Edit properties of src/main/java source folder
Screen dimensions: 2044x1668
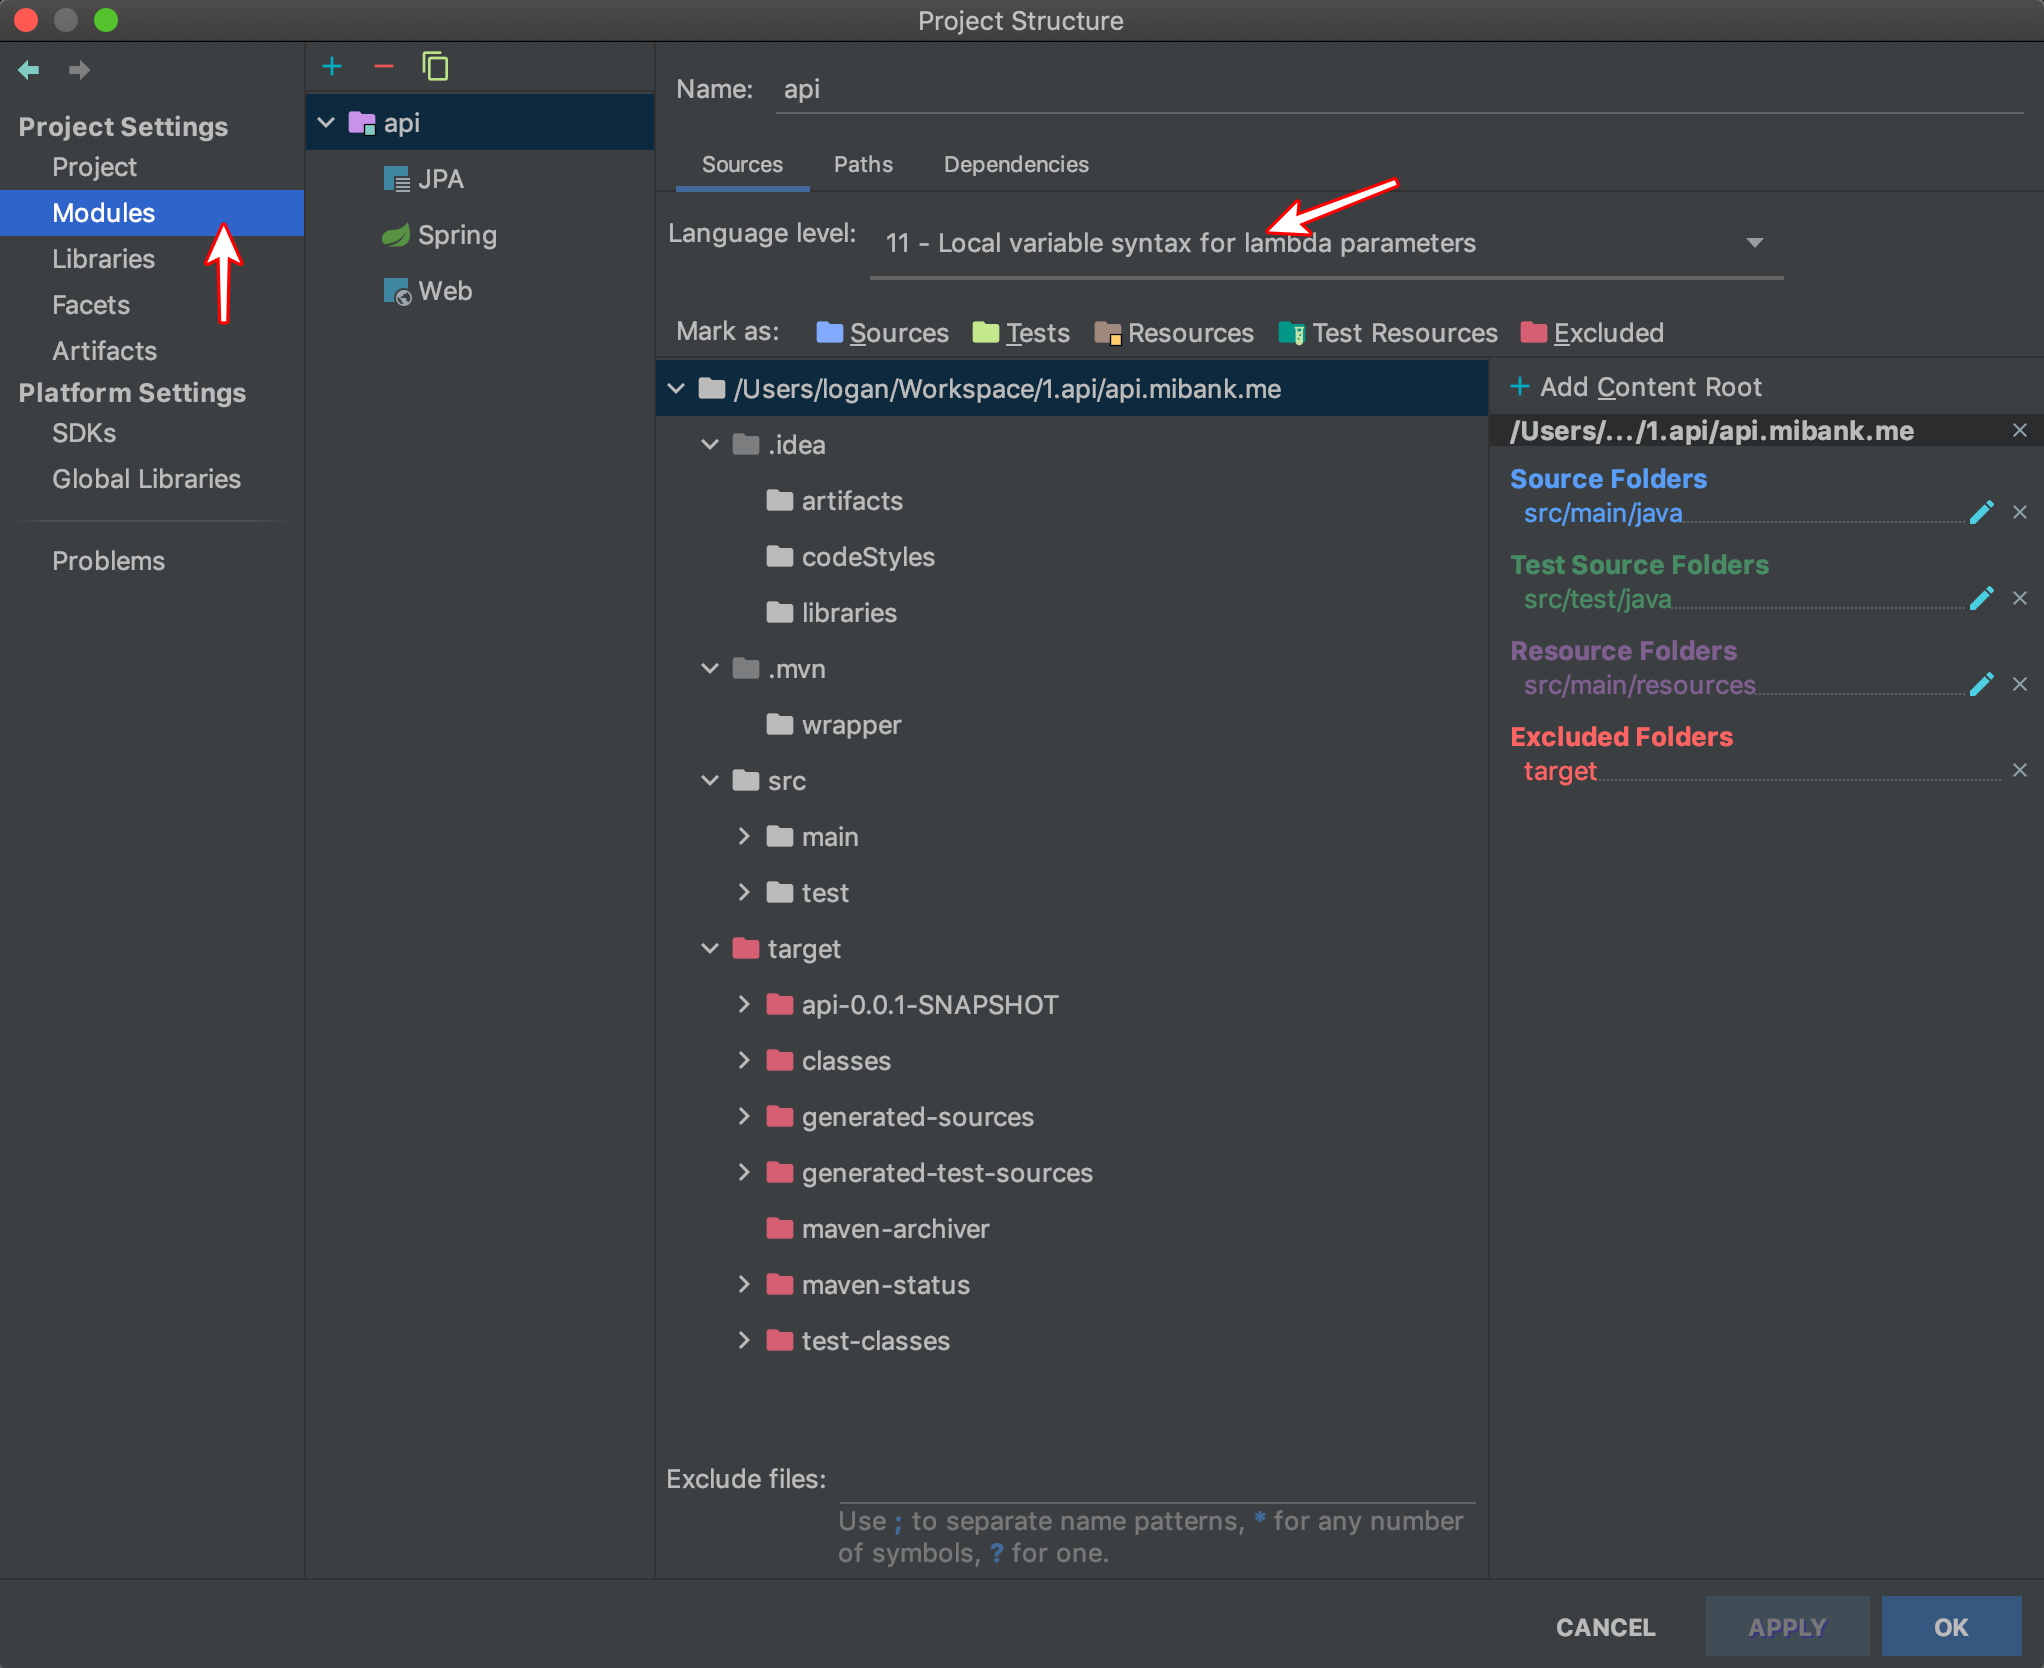pyautogui.click(x=1981, y=513)
